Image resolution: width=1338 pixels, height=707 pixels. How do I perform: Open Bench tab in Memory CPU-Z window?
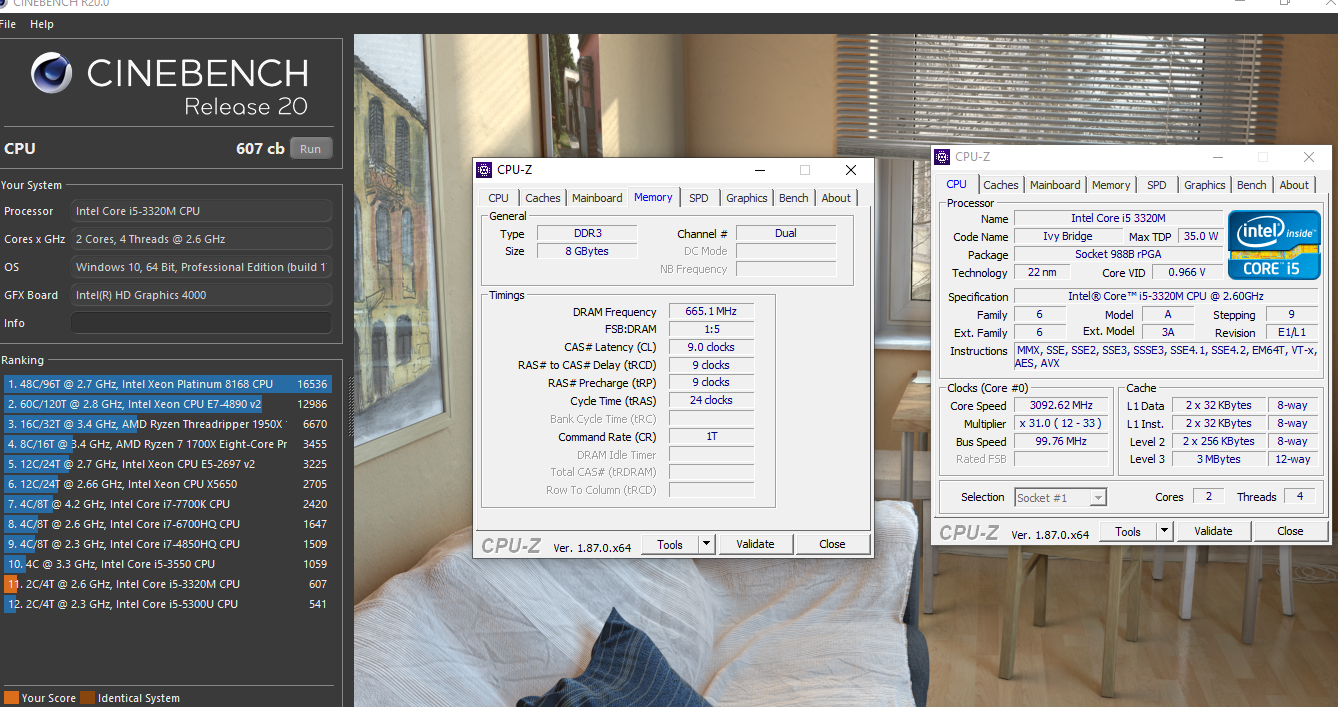794,198
